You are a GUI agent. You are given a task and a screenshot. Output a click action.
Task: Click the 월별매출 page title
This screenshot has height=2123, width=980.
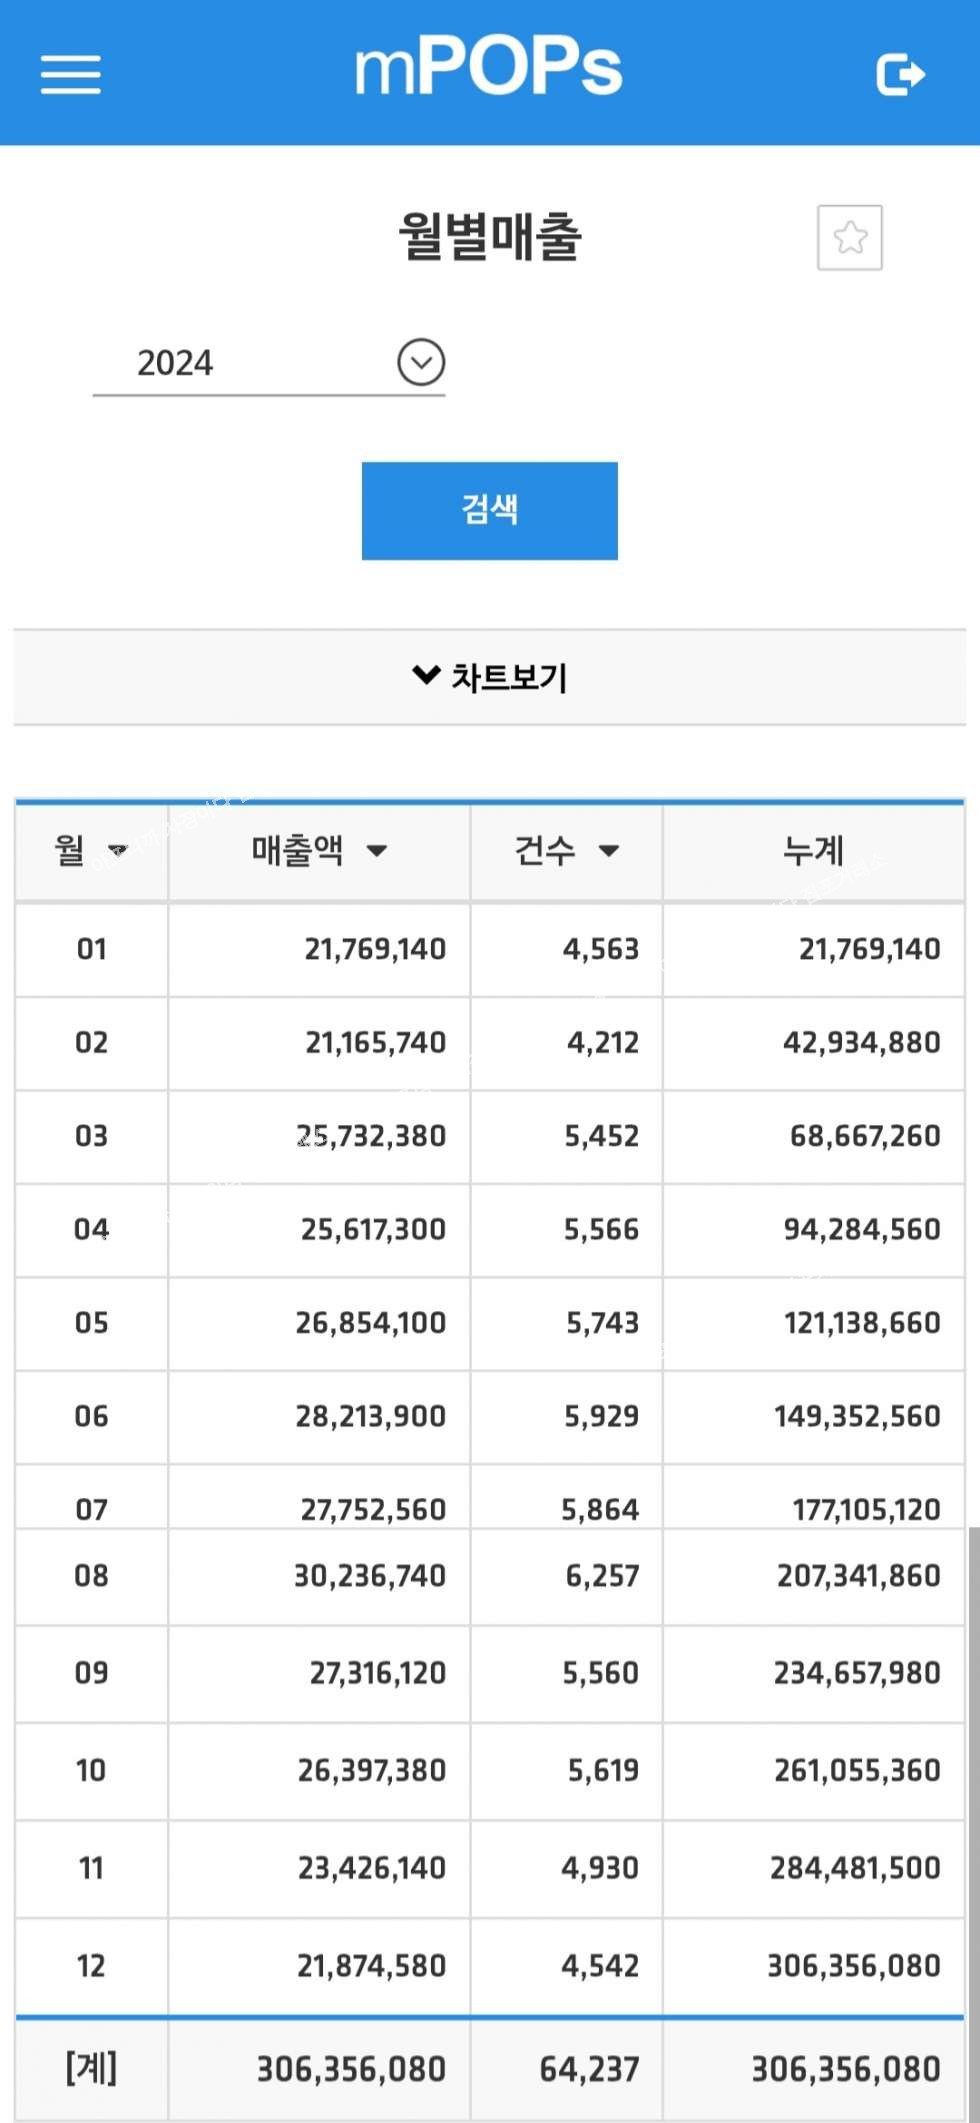tap(489, 237)
